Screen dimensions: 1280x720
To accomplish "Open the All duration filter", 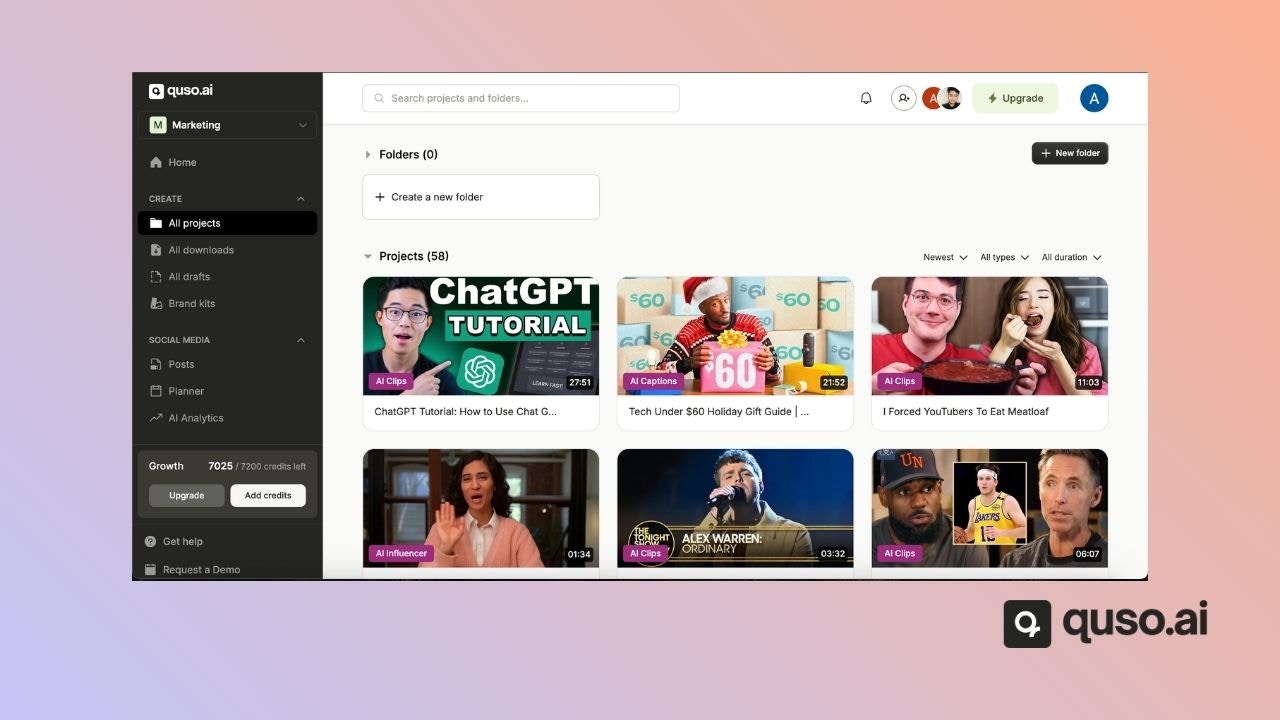I will pos(1071,257).
